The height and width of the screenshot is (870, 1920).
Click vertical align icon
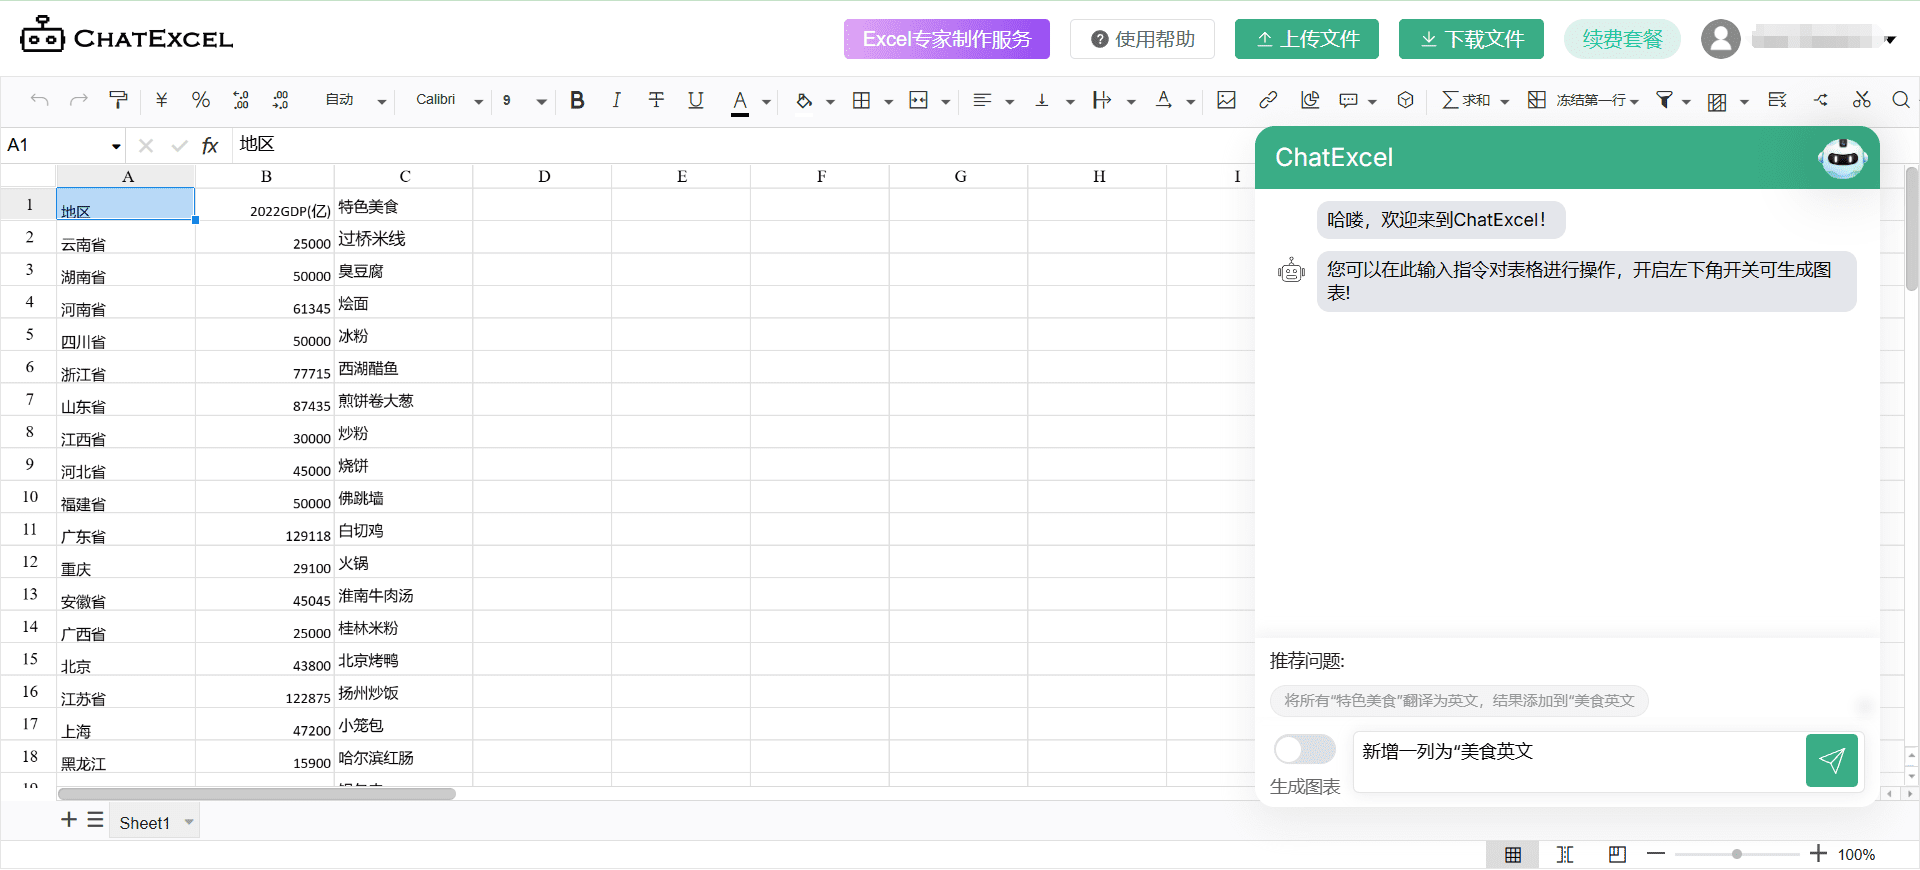coord(1042,100)
